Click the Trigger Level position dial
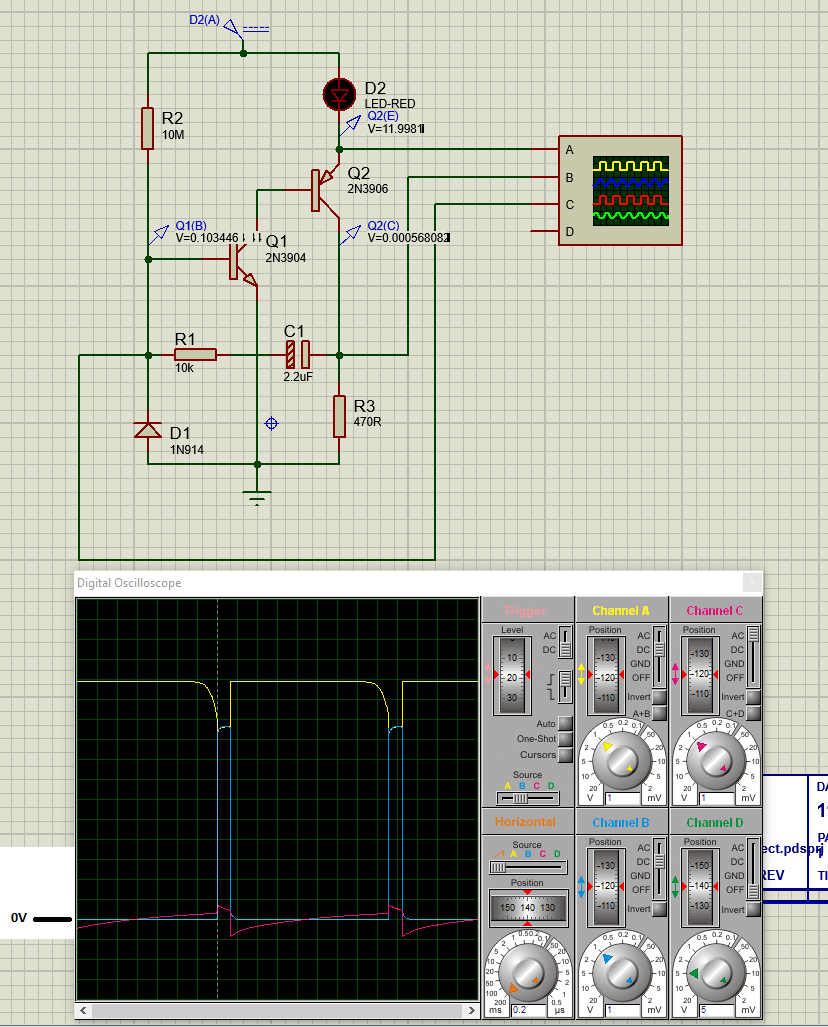Viewport: 828px width, 1027px height. pos(512,675)
